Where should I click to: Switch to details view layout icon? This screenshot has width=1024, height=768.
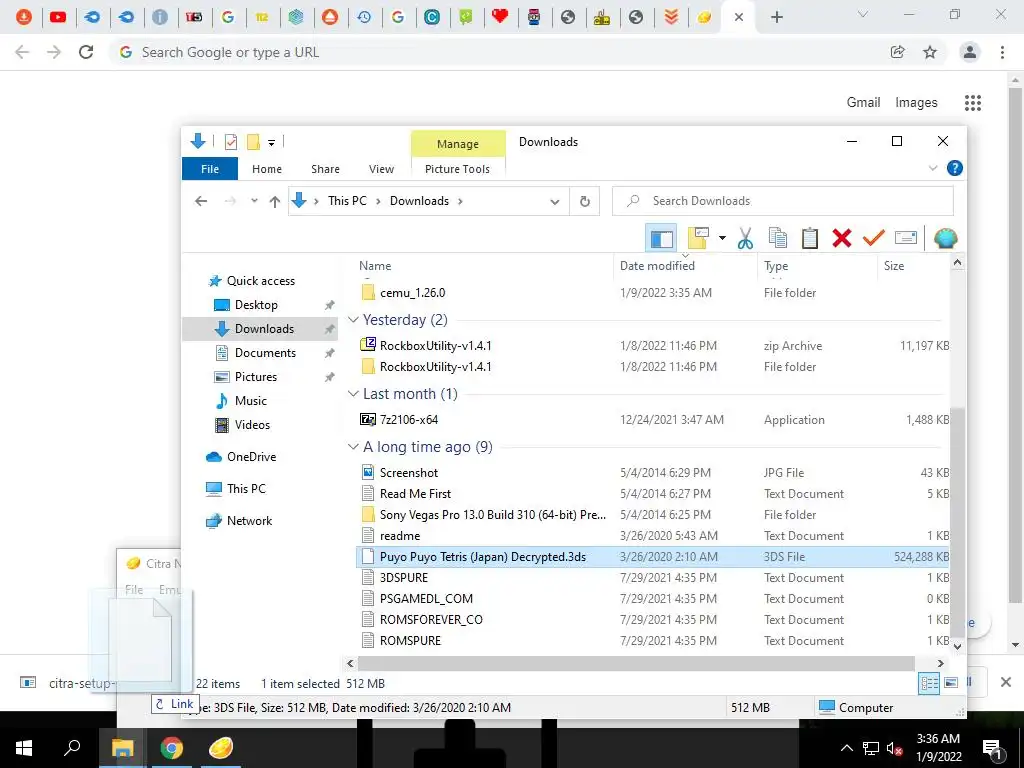(x=929, y=684)
